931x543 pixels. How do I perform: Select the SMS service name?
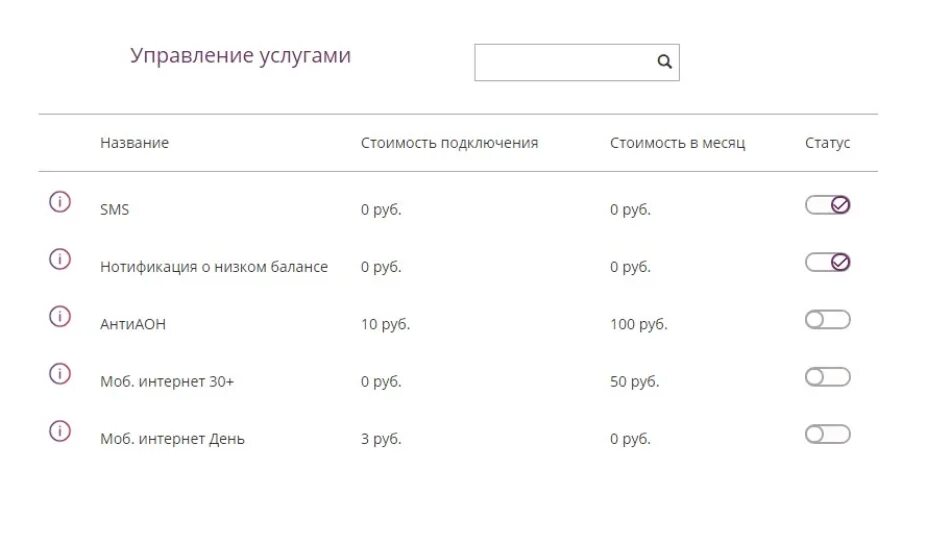[115, 209]
